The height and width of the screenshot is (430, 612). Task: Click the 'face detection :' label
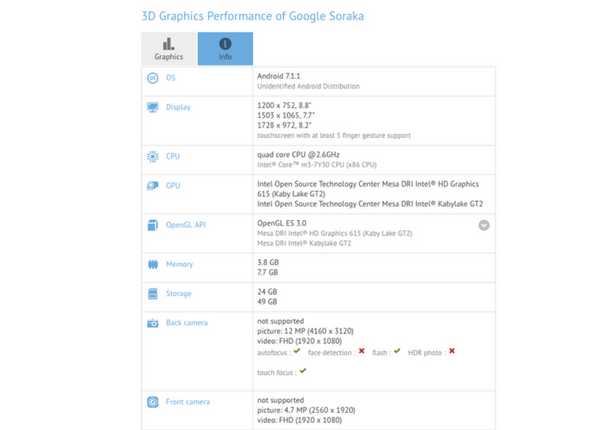[x=331, y=353]
